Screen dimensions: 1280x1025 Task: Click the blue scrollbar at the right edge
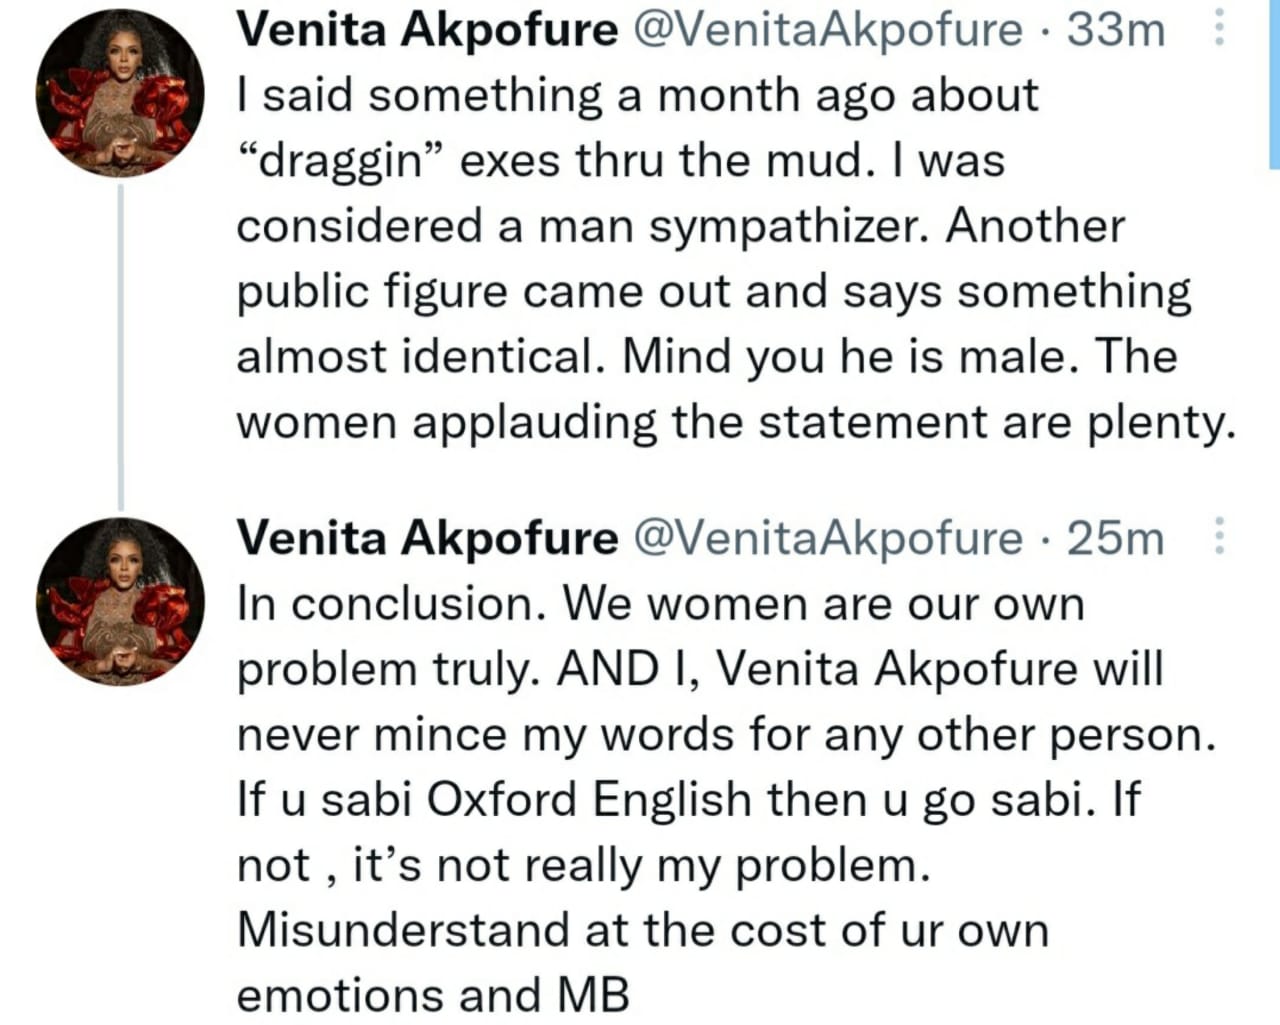pyautogui.click(x=1274, y=85)
